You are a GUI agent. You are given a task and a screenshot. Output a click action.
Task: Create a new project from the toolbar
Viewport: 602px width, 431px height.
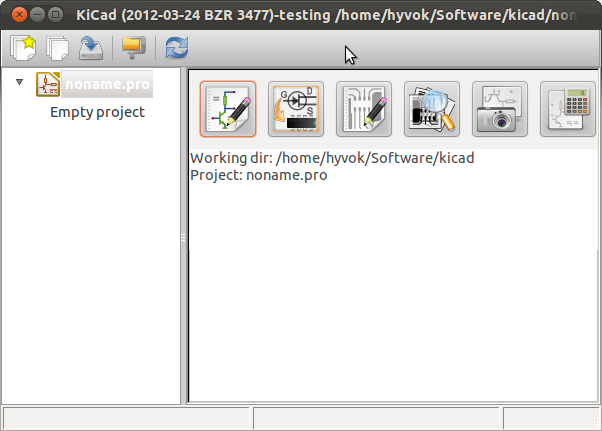pos(23,48)
